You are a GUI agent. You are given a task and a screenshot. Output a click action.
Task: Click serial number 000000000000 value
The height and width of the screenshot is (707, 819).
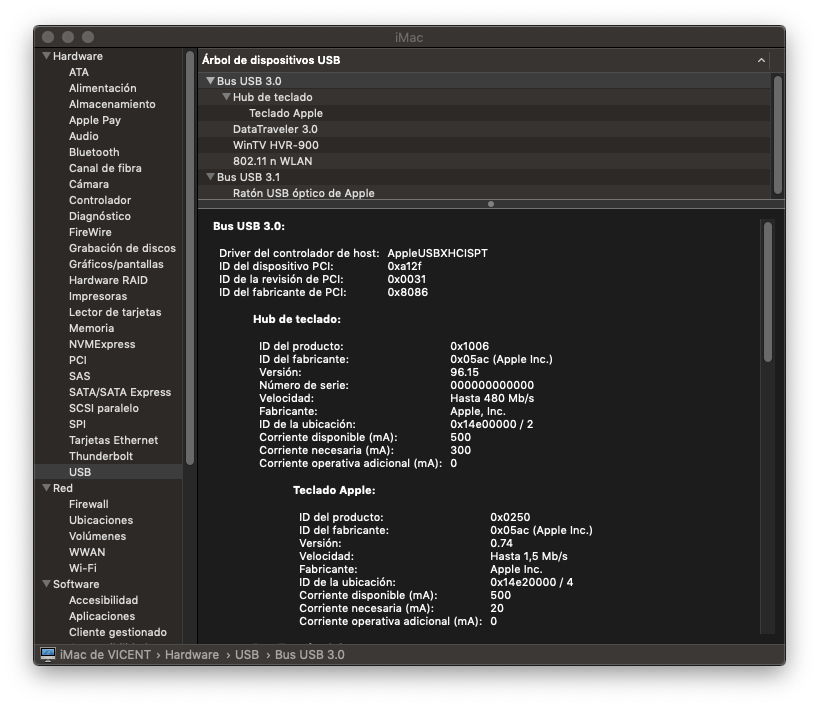[x=492, y=385]
